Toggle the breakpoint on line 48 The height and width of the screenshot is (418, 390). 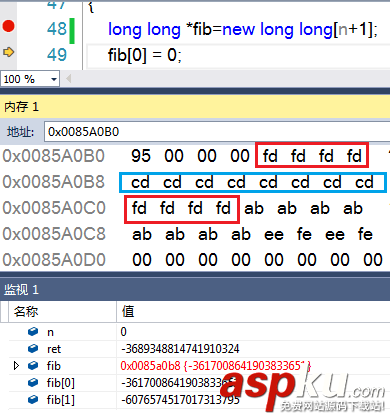click(x=8, y=26)
